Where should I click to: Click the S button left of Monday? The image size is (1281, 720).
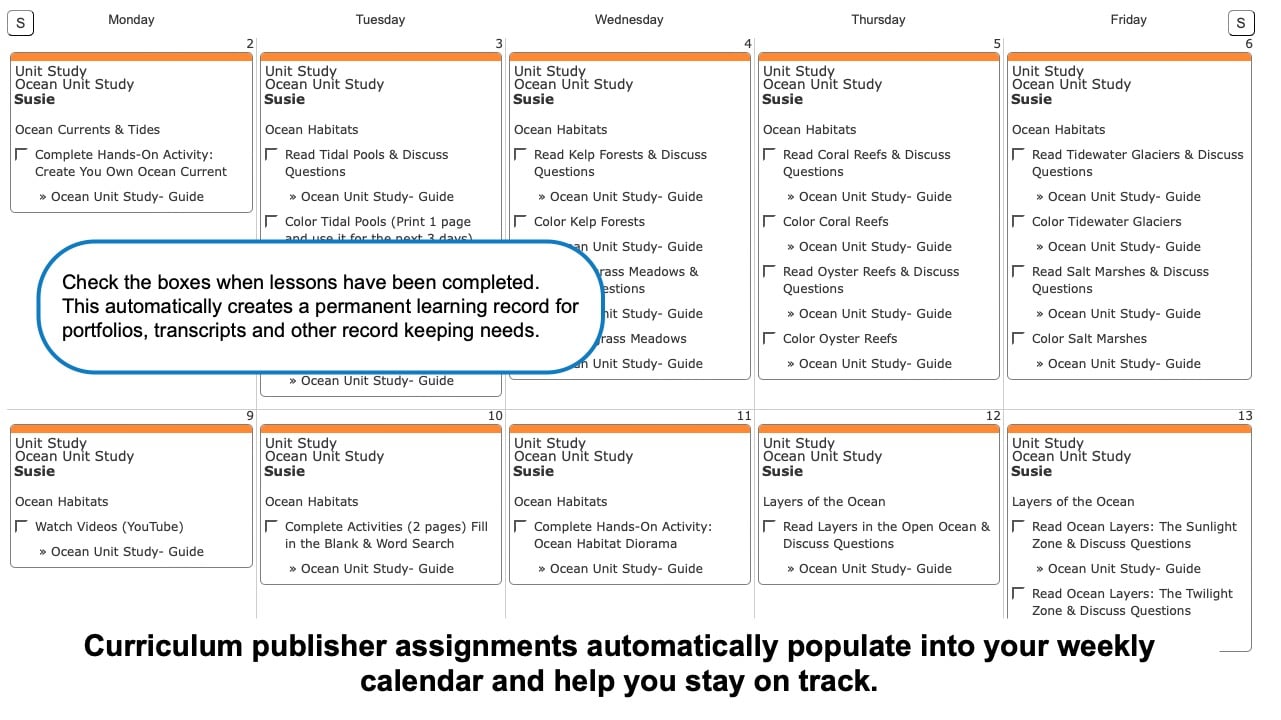(x=21, y=23)
